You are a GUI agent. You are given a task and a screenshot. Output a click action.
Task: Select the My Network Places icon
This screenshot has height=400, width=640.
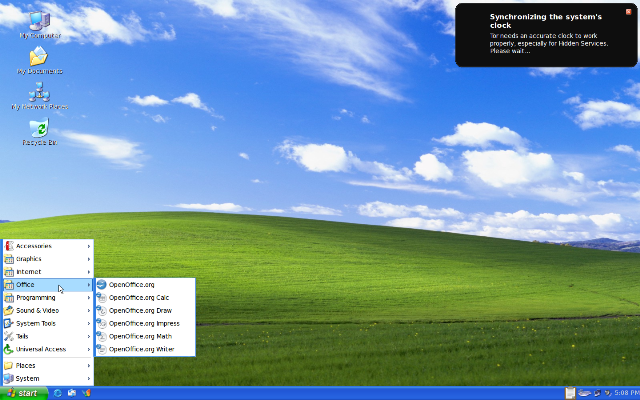(40, 96)
